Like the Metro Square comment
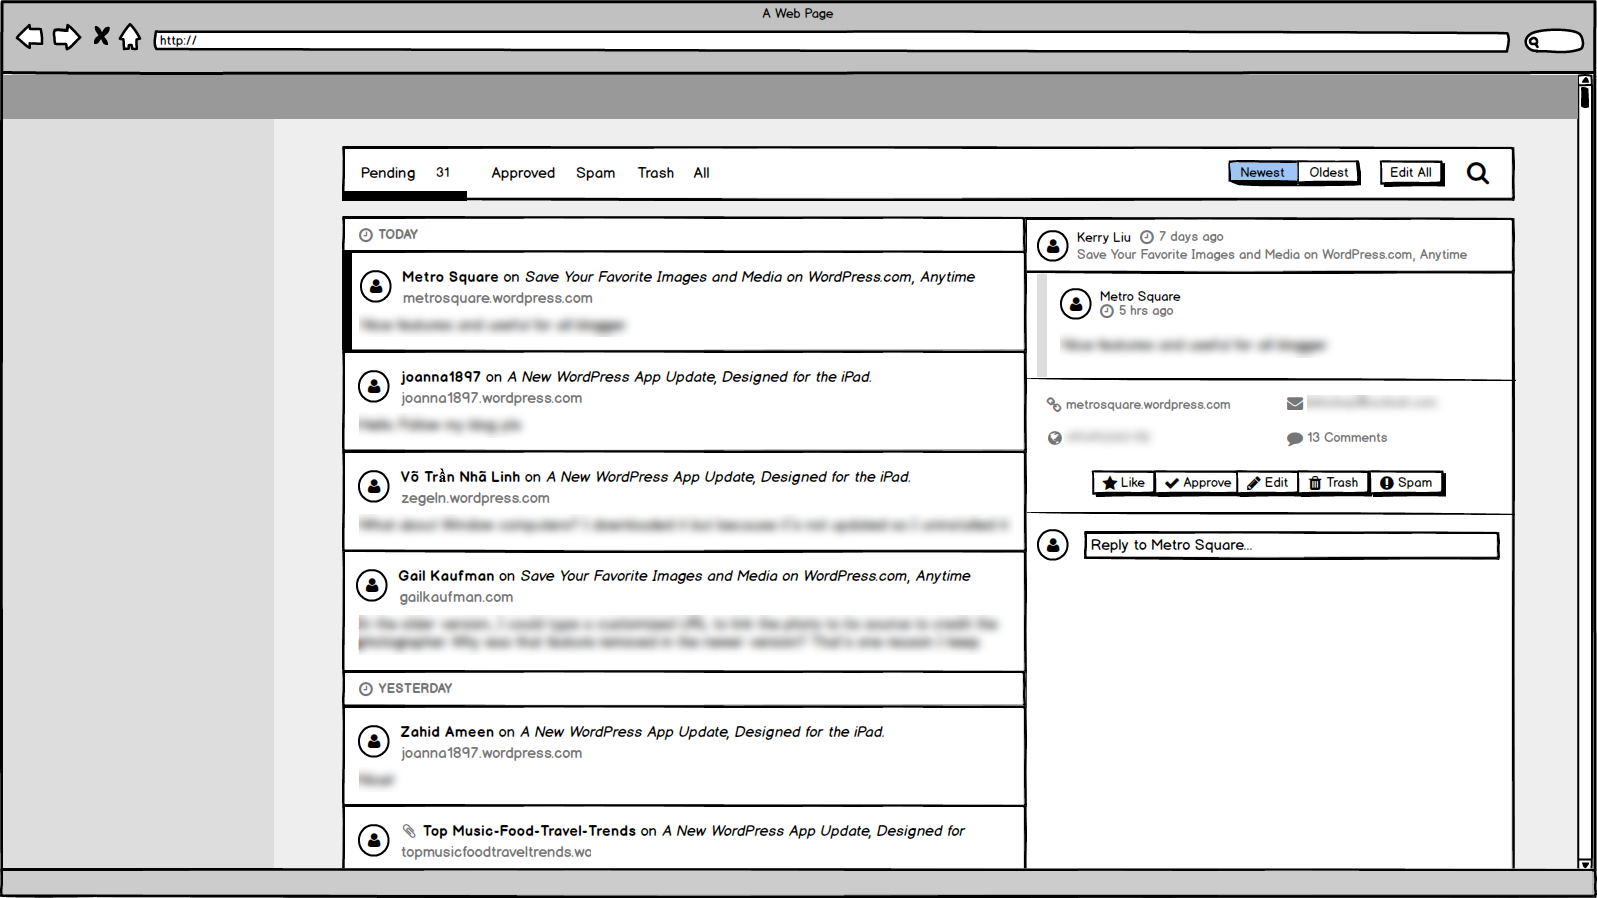This screenshot has height=898, width=1597. 1124,483
